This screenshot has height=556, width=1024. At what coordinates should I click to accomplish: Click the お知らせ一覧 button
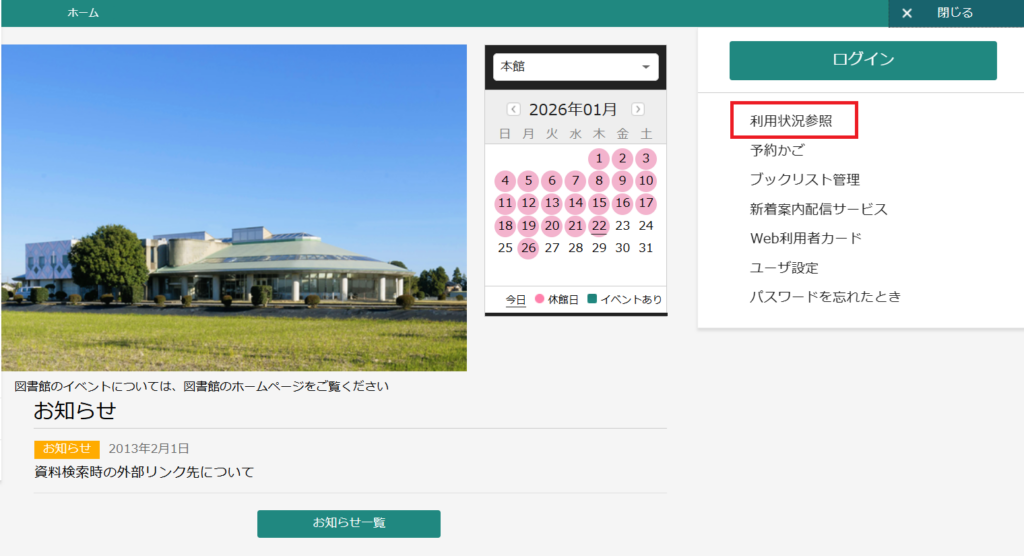point(348,523)
